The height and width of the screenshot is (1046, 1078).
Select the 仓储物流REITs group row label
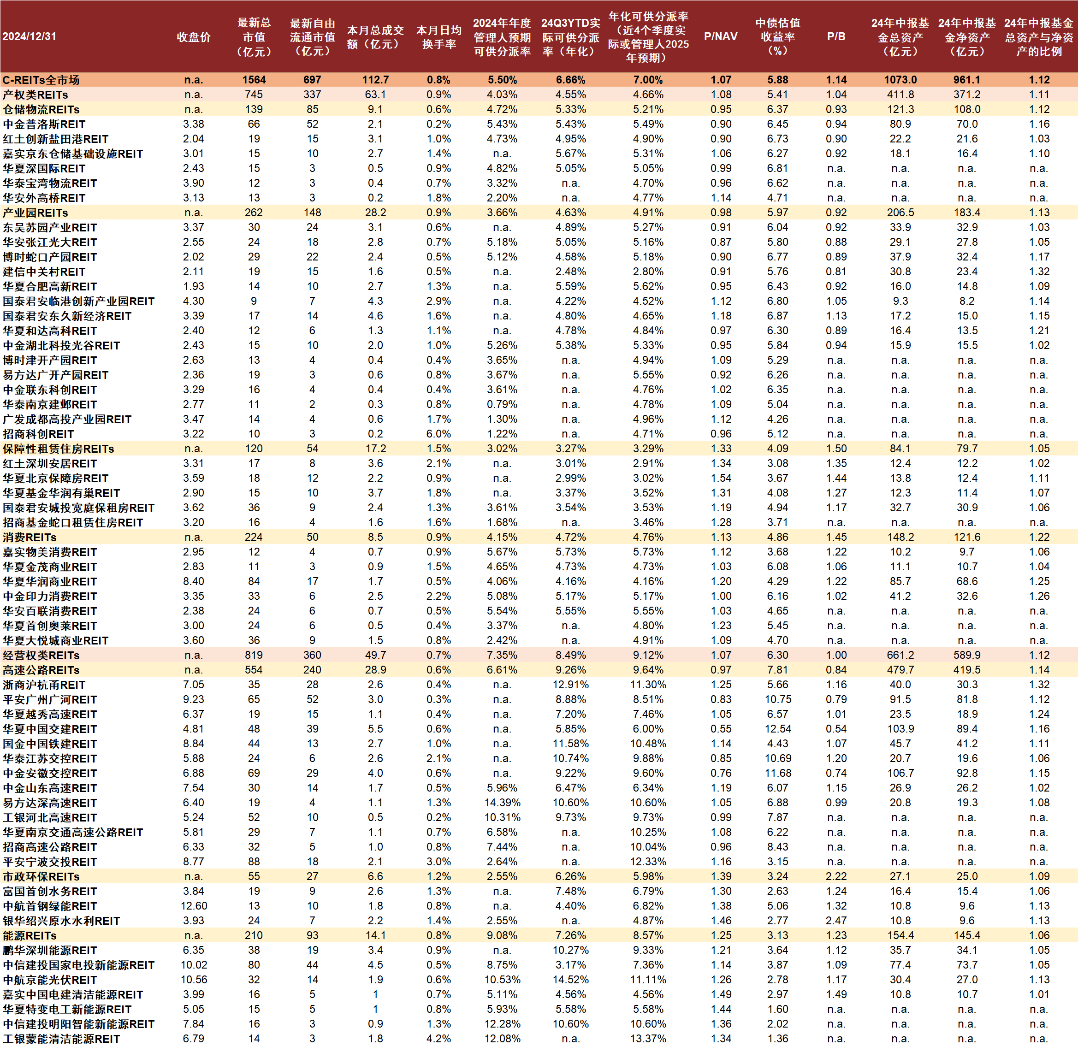41,109
